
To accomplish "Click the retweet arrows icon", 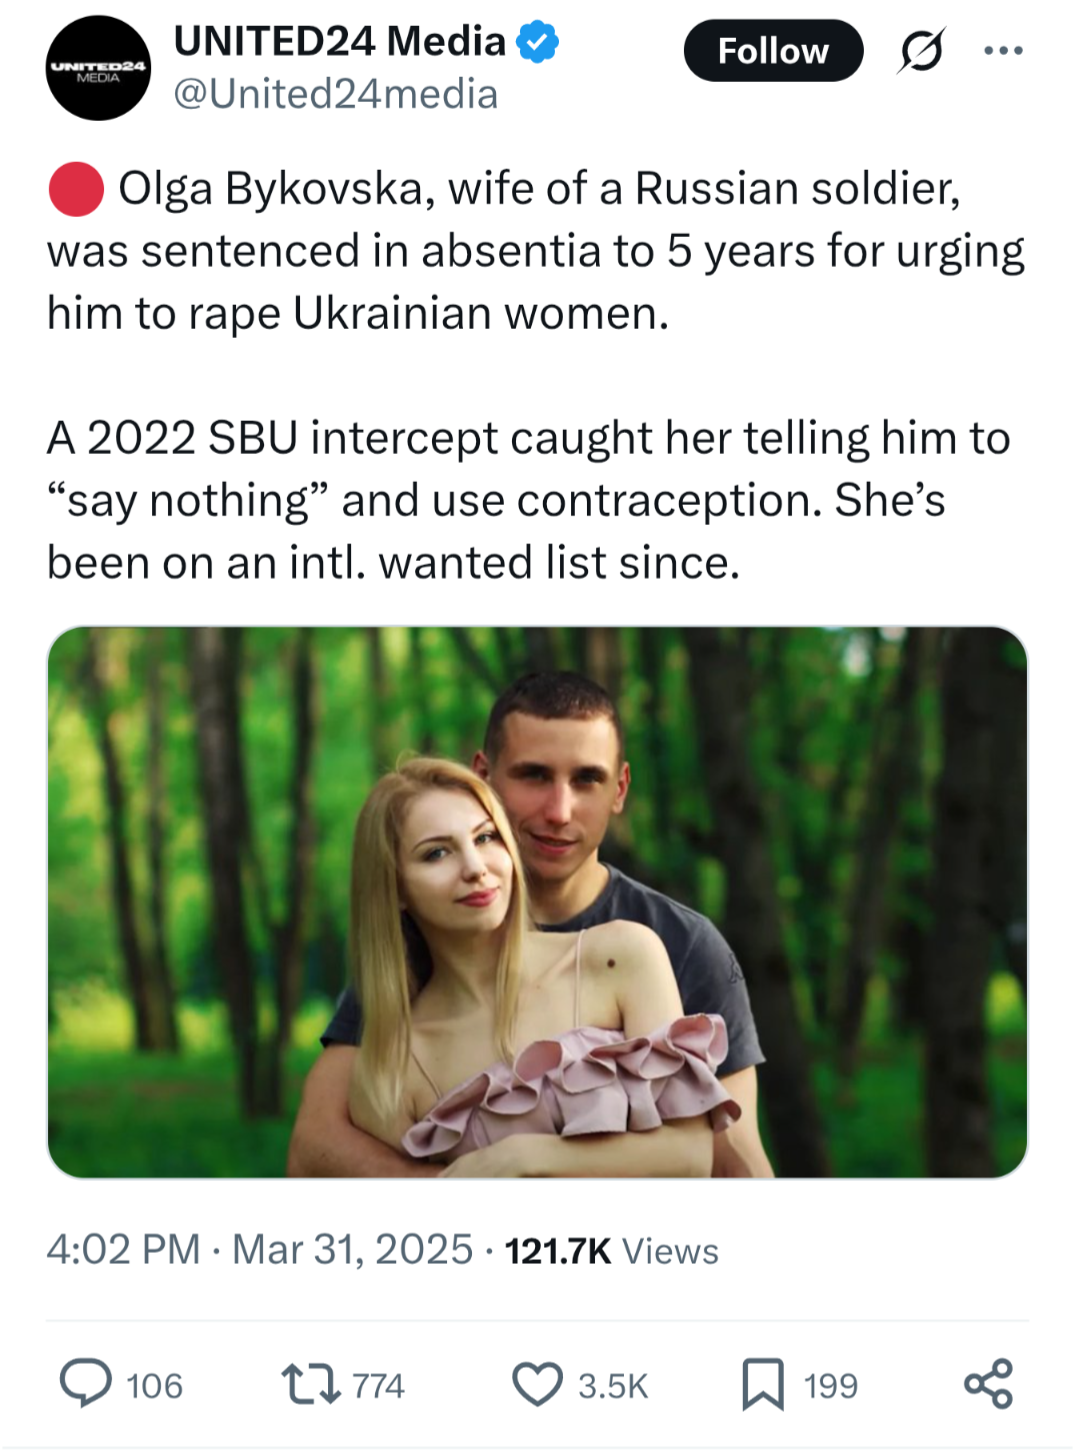I will [x=311, y=1385].
